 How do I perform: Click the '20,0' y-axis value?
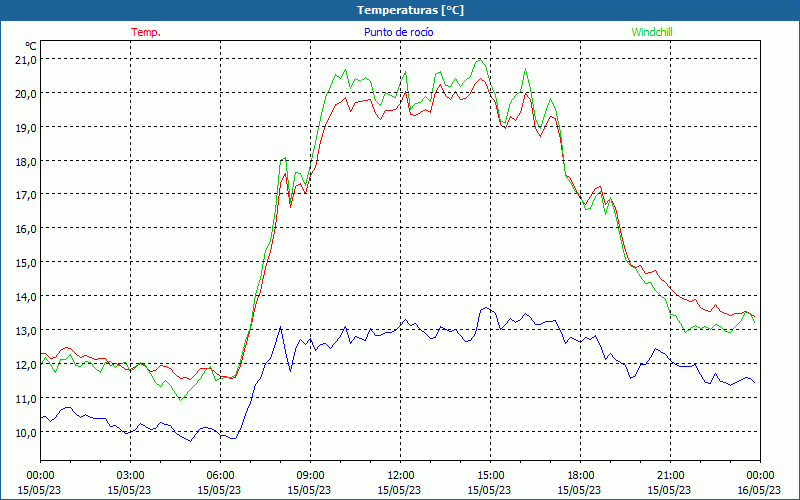point(26,93)
